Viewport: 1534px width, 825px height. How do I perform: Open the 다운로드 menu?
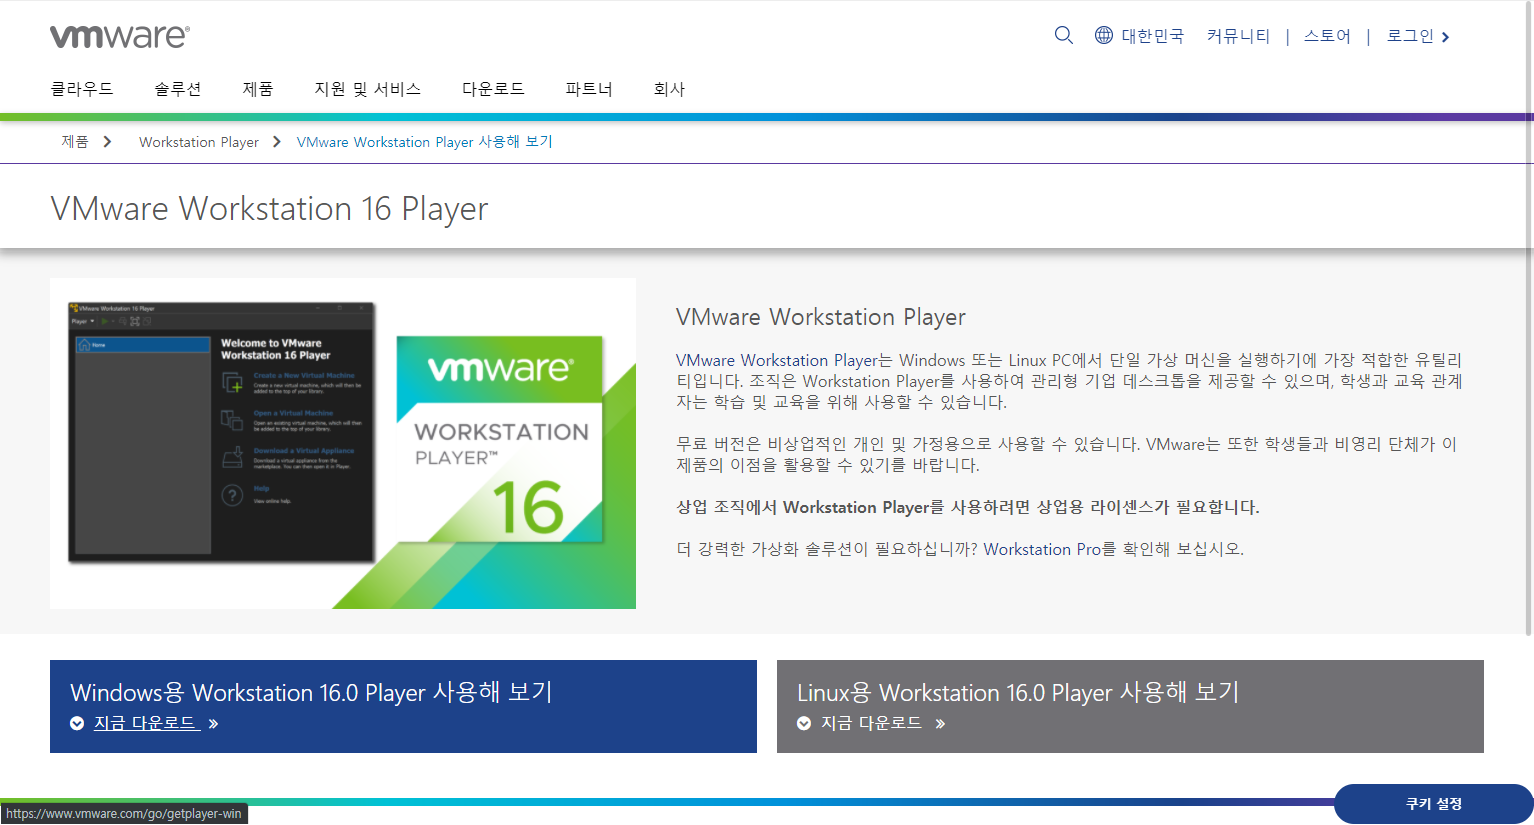493,89
